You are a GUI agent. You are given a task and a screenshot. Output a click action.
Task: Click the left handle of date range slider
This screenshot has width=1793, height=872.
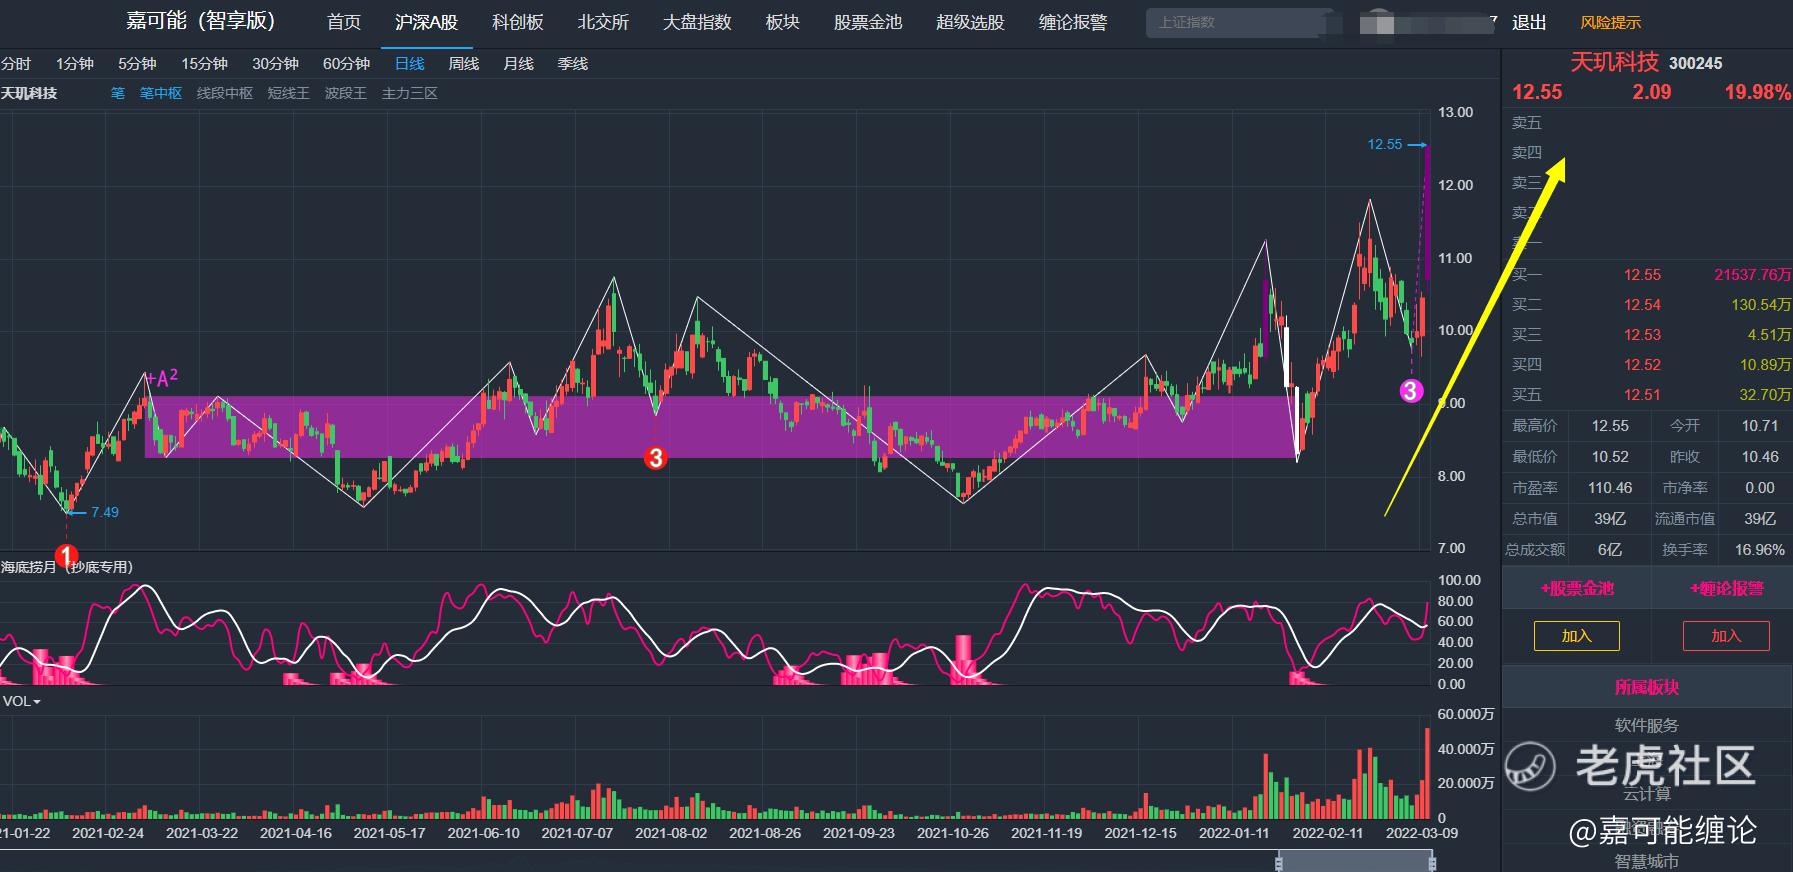[x=1279, y=862]
